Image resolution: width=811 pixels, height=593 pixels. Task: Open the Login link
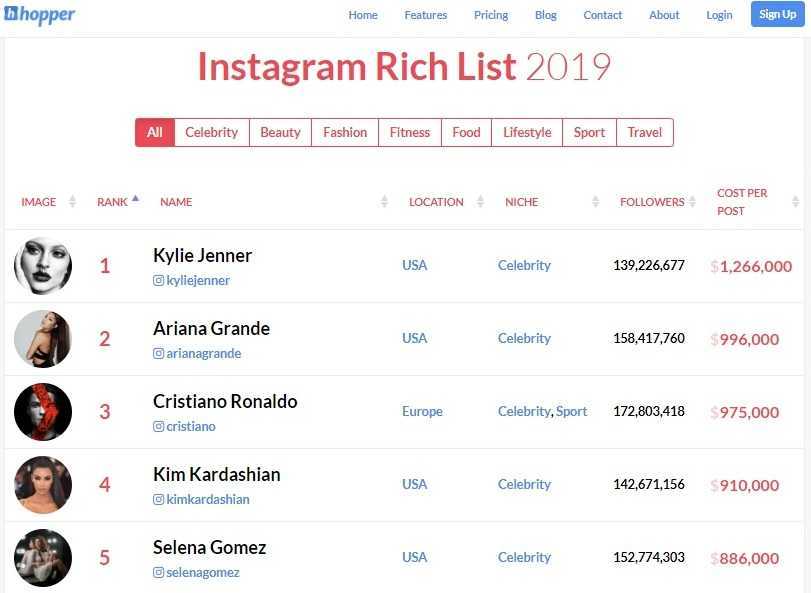coord(719,15)
